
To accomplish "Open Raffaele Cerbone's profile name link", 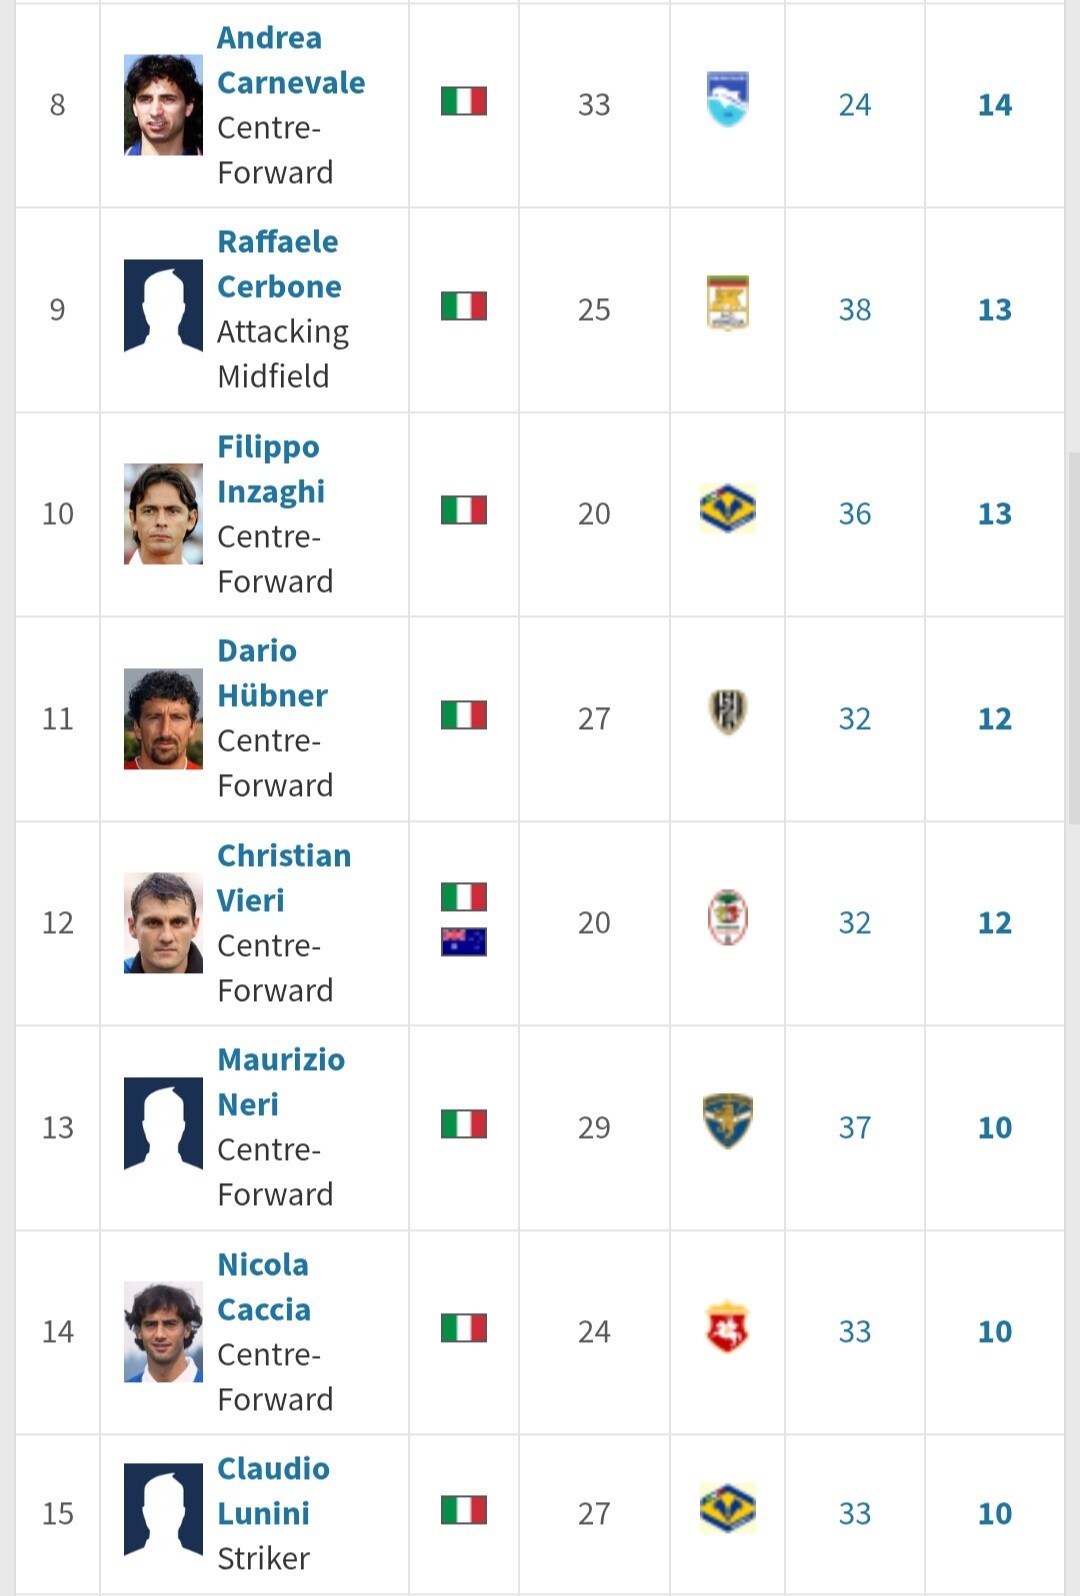I will [x=278, y=264].
